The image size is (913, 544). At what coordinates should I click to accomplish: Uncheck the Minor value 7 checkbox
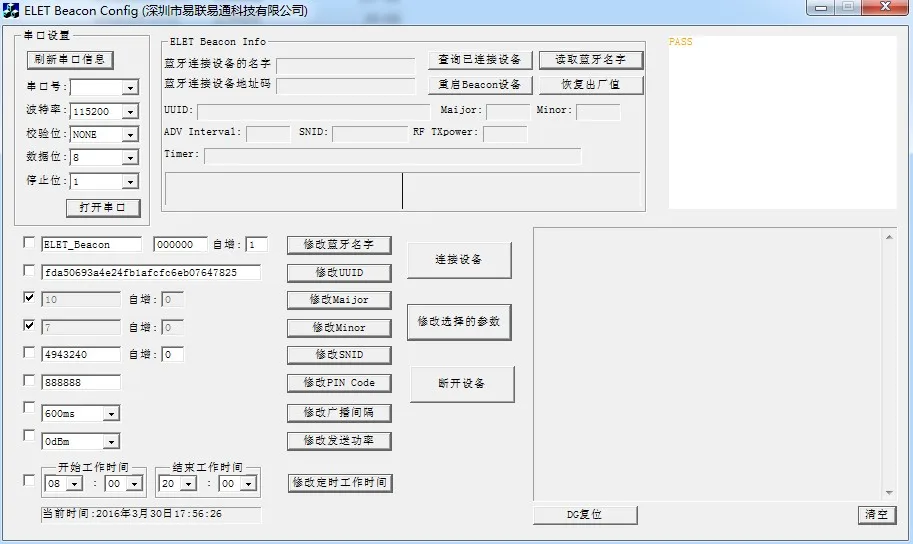(x=29, y=325)
